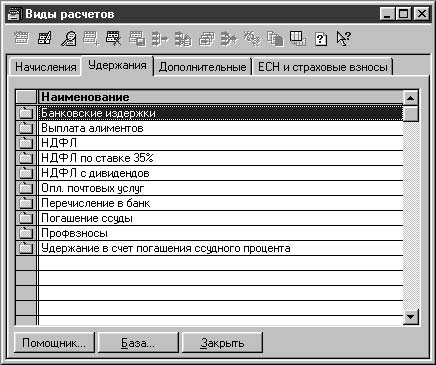Click the add new row toolbar icon

tap(91, 39)
